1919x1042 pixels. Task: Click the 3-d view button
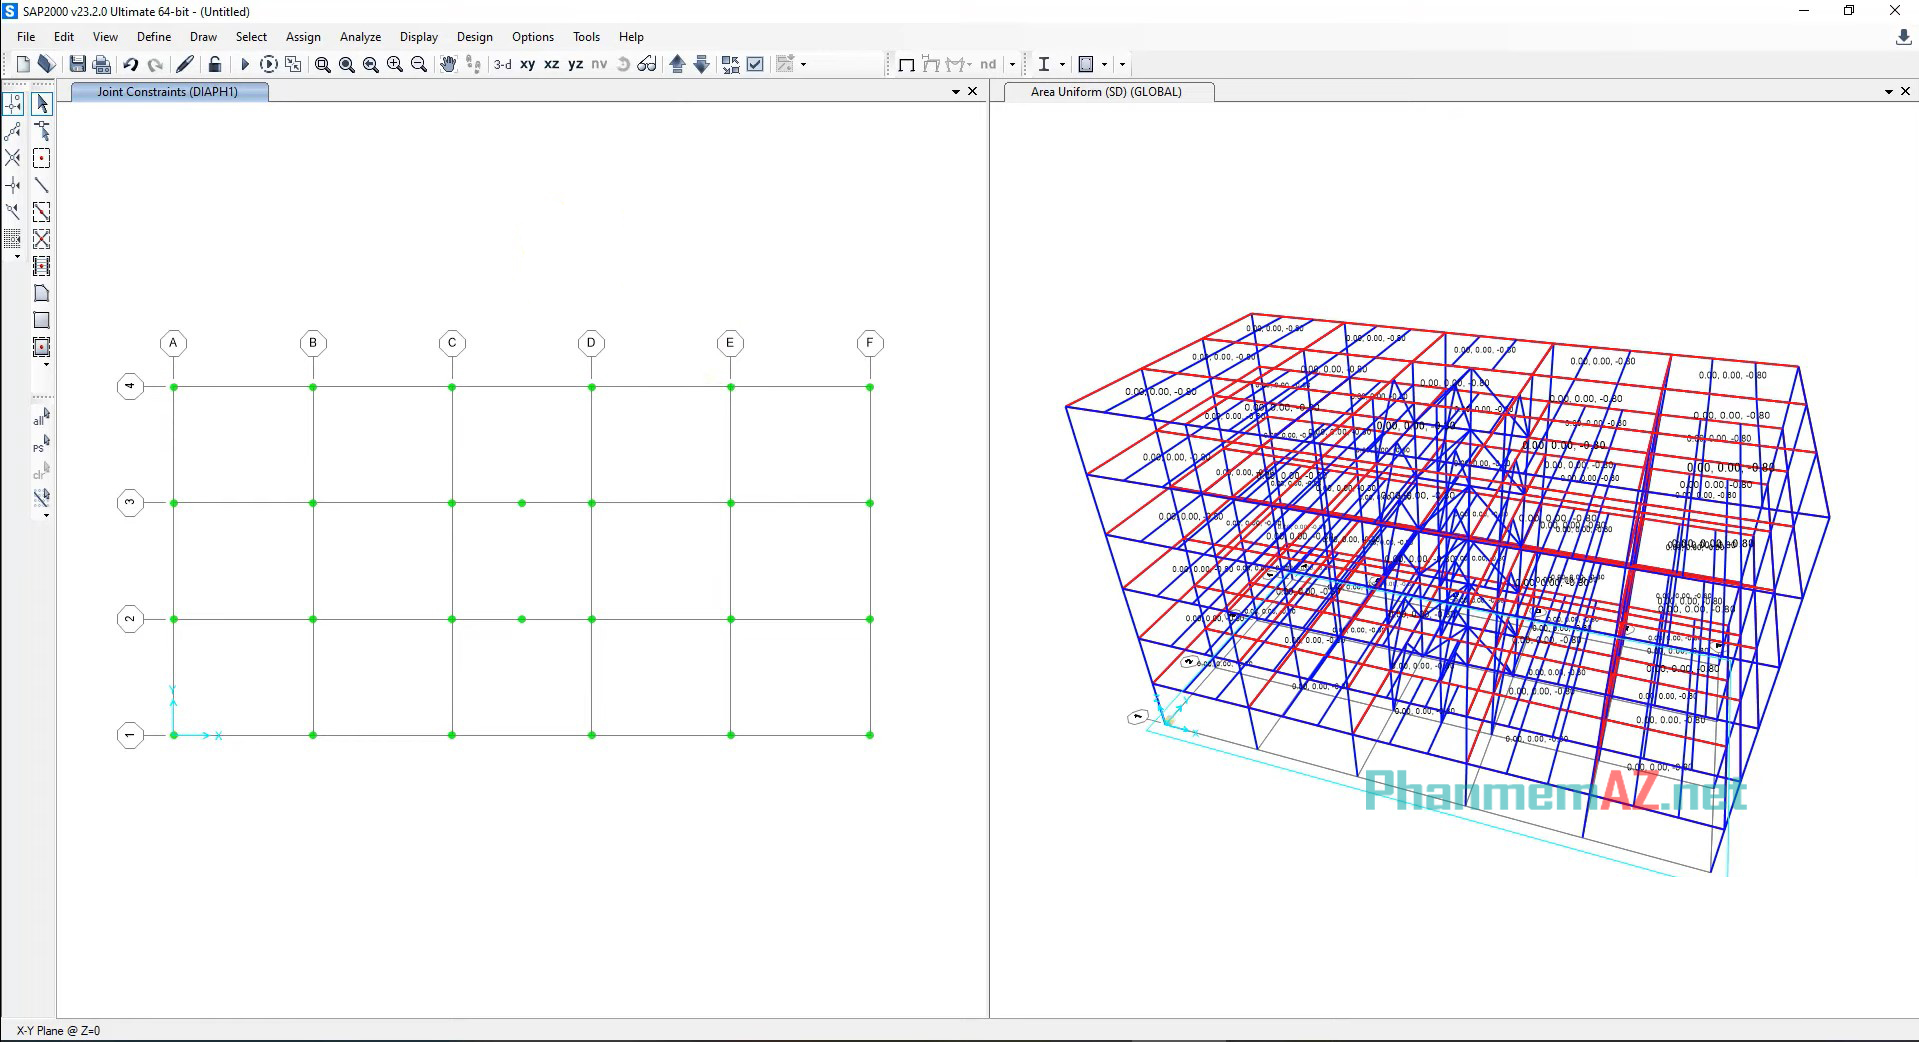(502, 64)
